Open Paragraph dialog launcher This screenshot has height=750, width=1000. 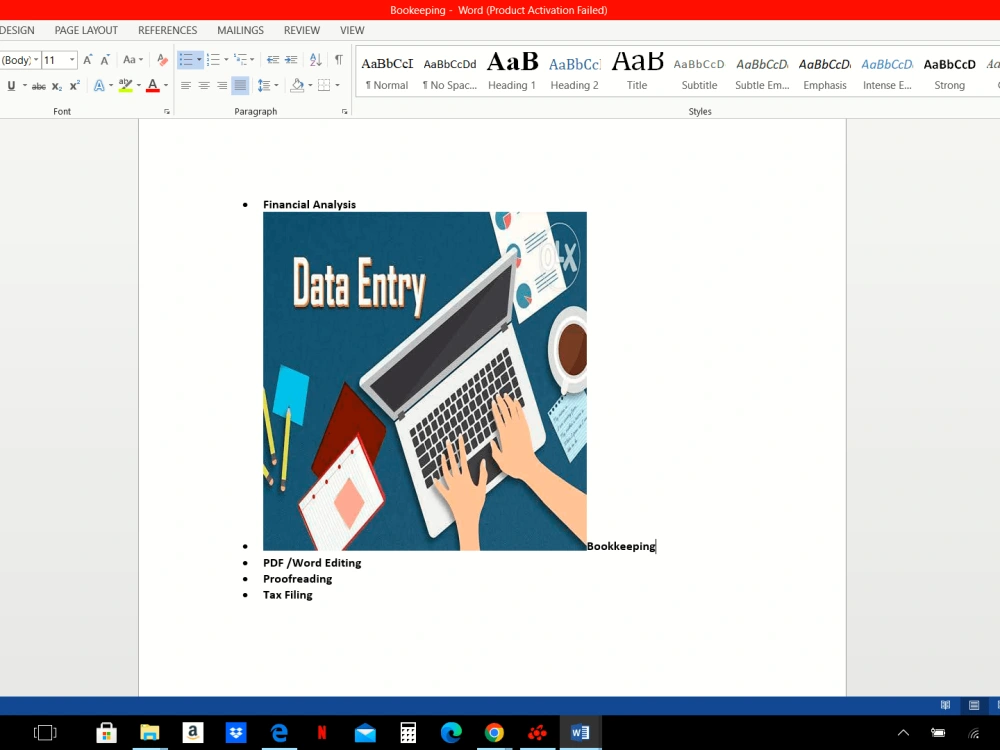click(x=344, y=112)
